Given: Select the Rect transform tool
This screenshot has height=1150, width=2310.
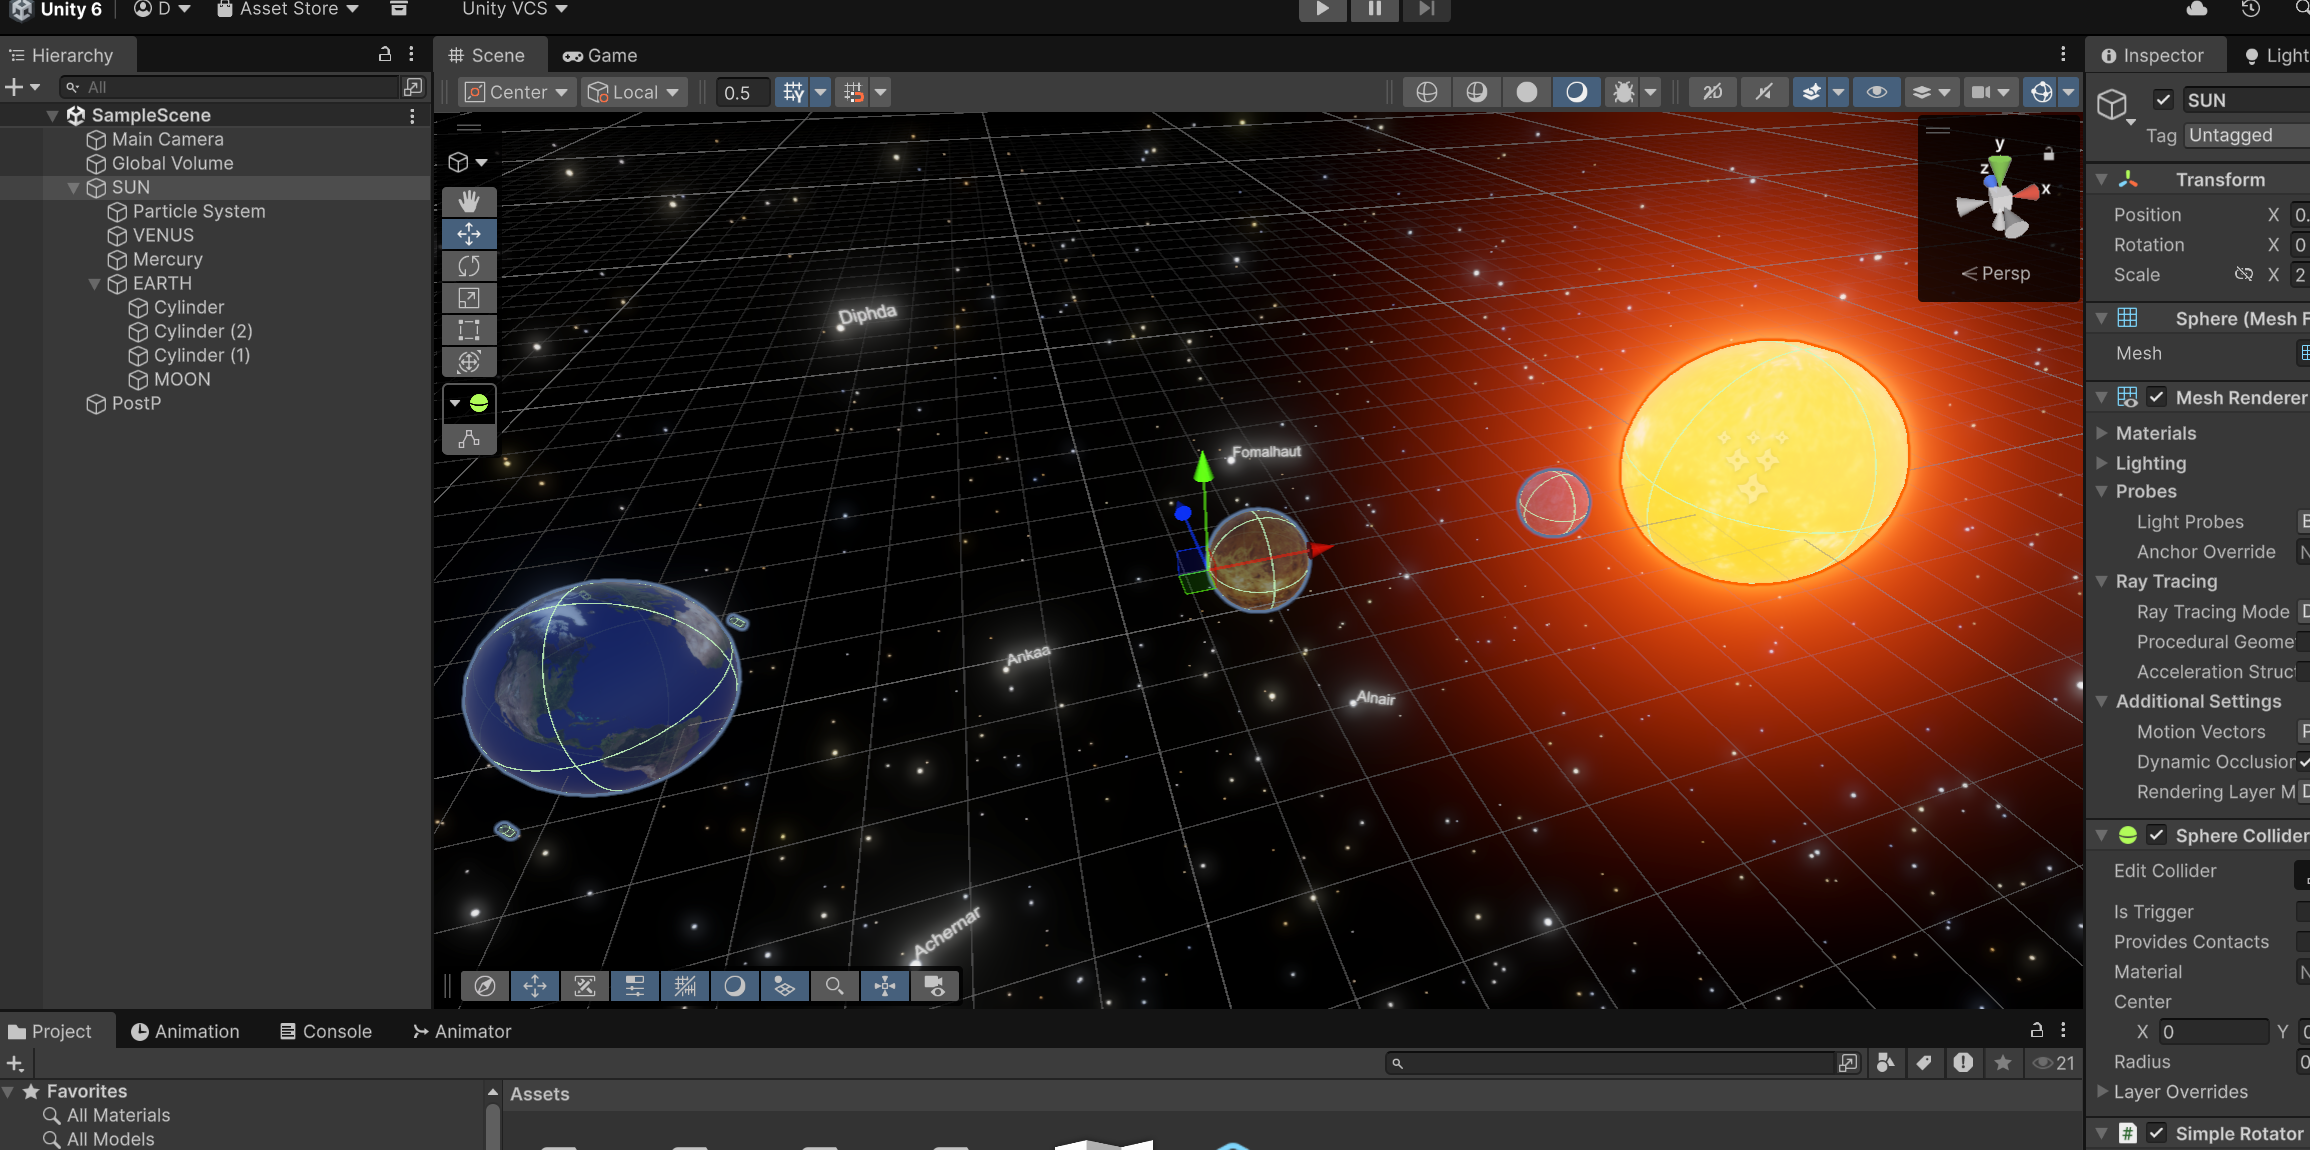Looking at the screenshot, I should pos(469,330).
